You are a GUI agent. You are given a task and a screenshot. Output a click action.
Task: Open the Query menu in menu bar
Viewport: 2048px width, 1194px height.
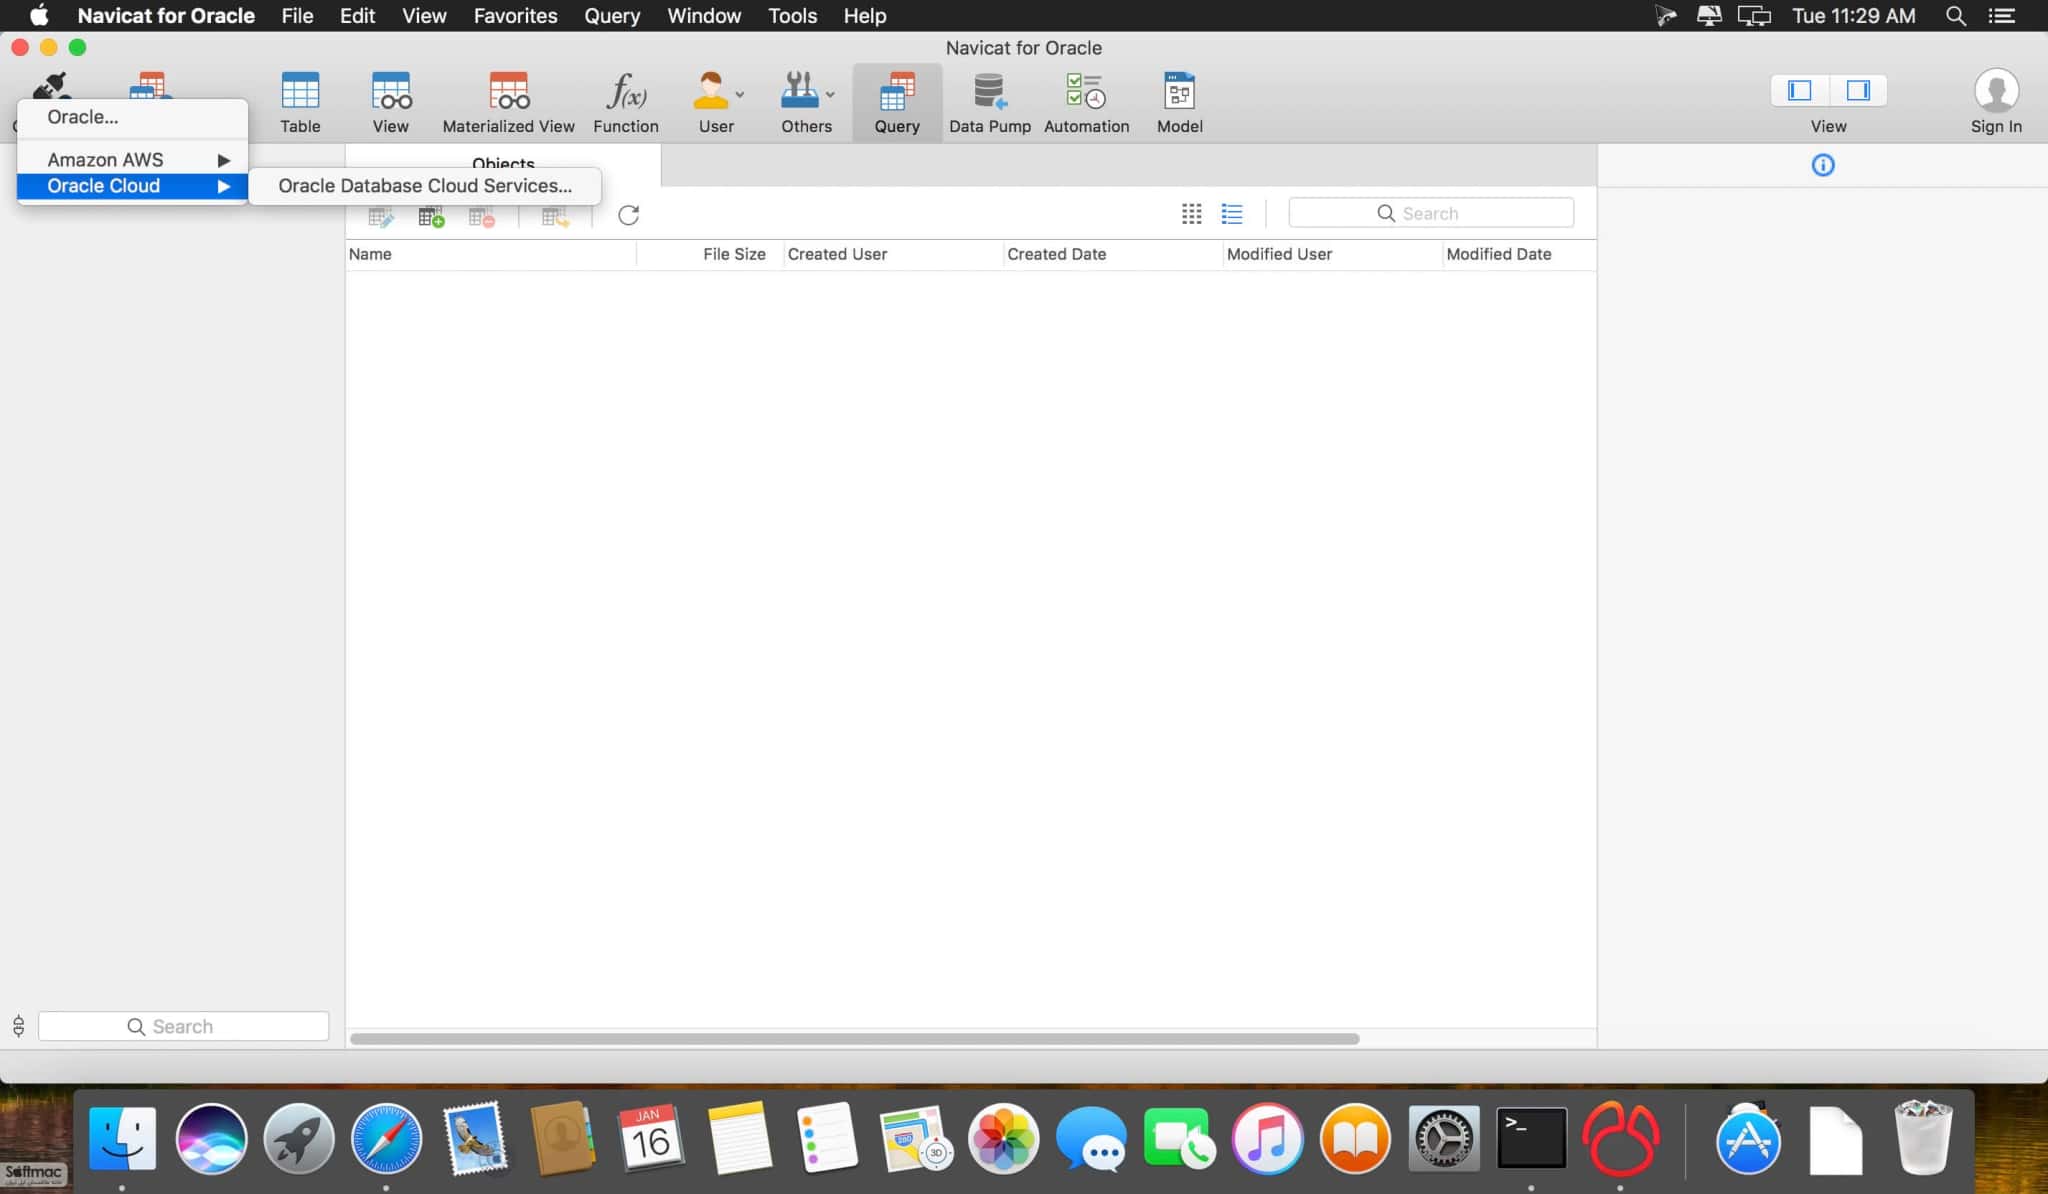pos(612,15)
